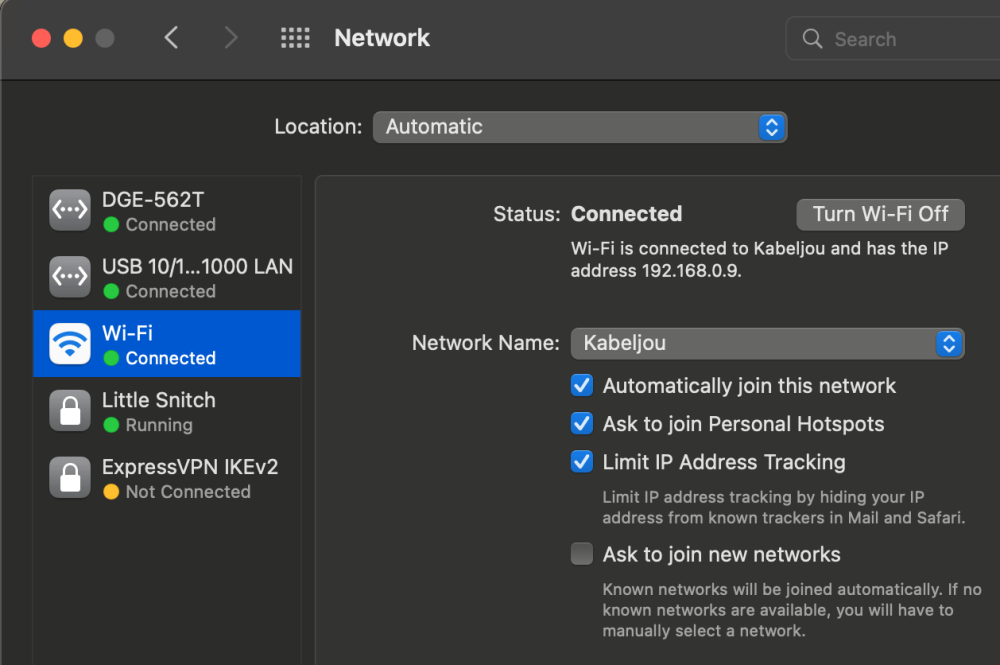Click the magnifying glass search icon
Viewport: 1000px width, 665px height.
812,39
